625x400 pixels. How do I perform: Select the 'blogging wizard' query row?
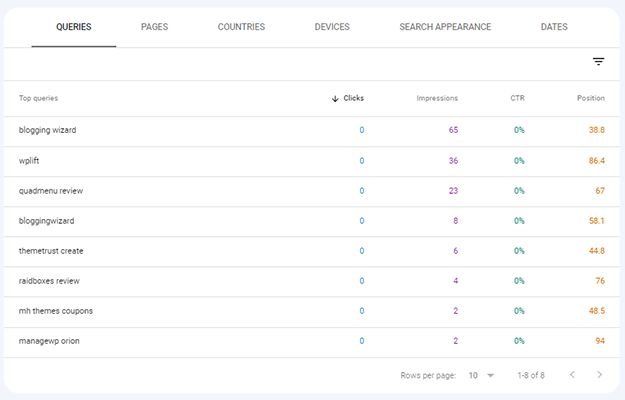tap(312, 130)
